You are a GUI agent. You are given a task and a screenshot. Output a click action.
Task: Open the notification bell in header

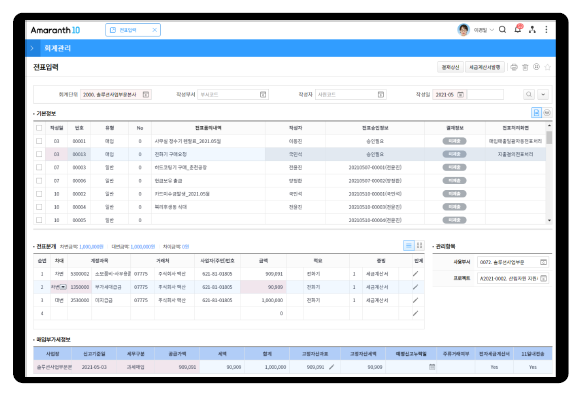click(518, 29)
